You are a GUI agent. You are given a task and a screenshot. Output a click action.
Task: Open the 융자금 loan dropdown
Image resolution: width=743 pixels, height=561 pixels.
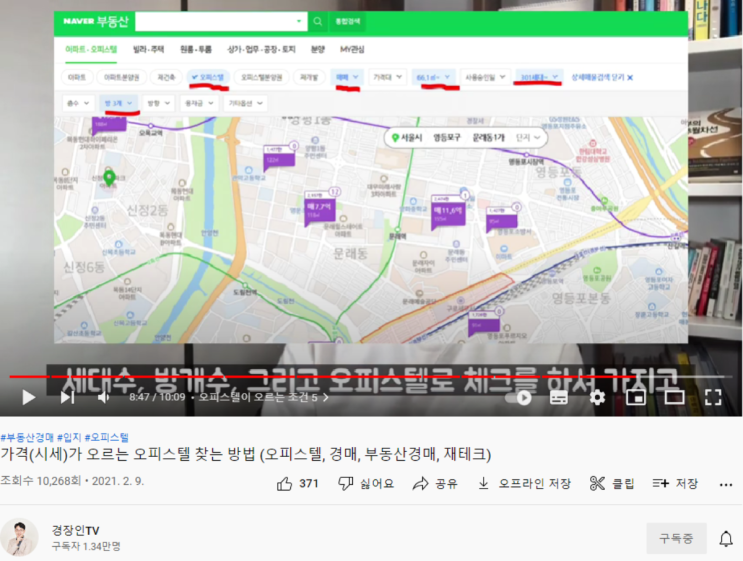(x=199, y=103)
